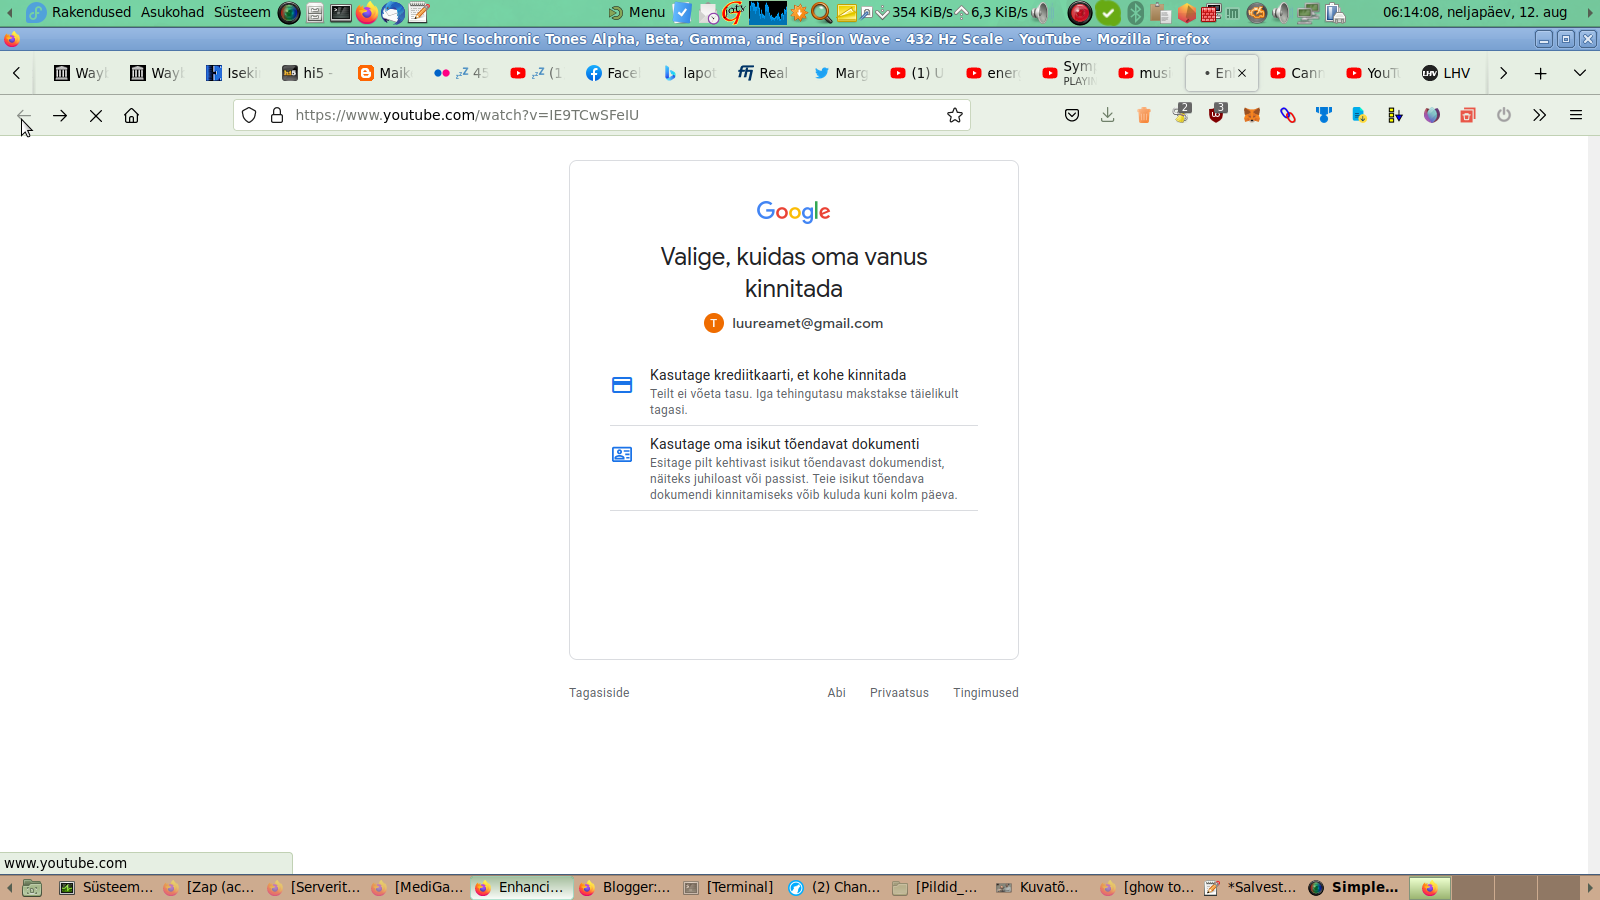
Task: Switch to the LHV tab
Action: tap(1447, 73)
